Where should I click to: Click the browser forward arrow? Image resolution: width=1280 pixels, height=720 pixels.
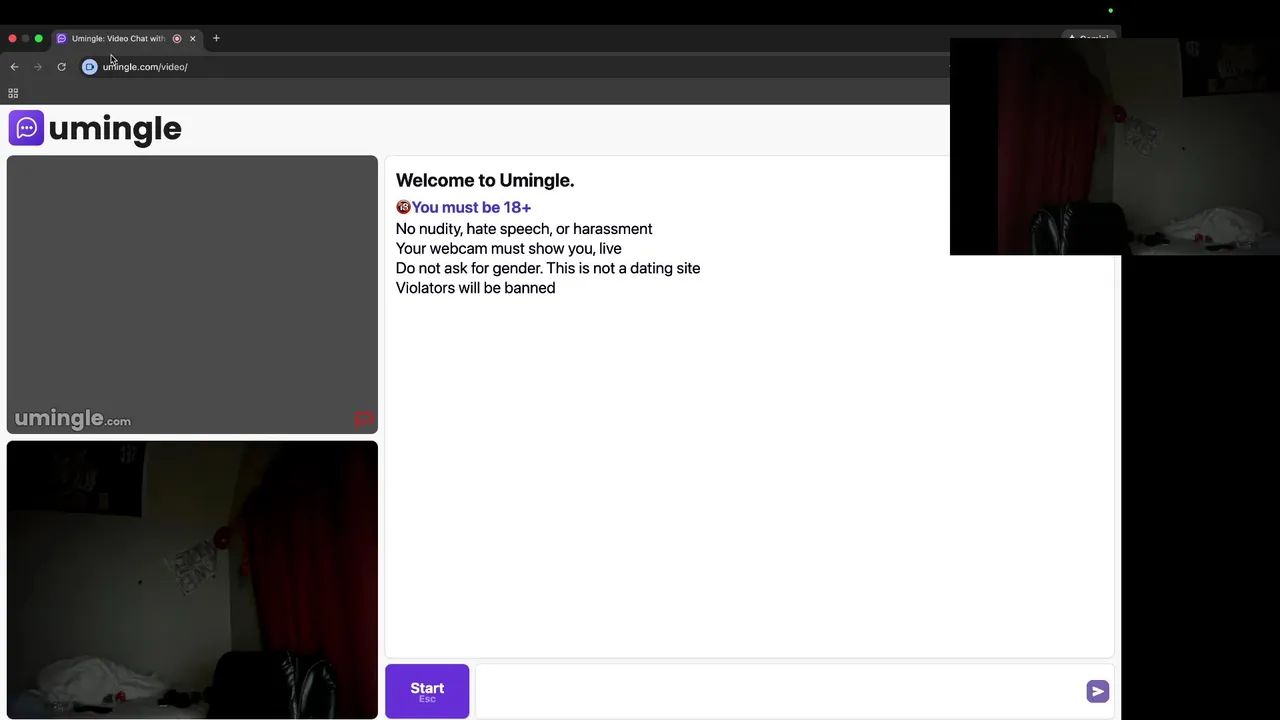(38, 67)
